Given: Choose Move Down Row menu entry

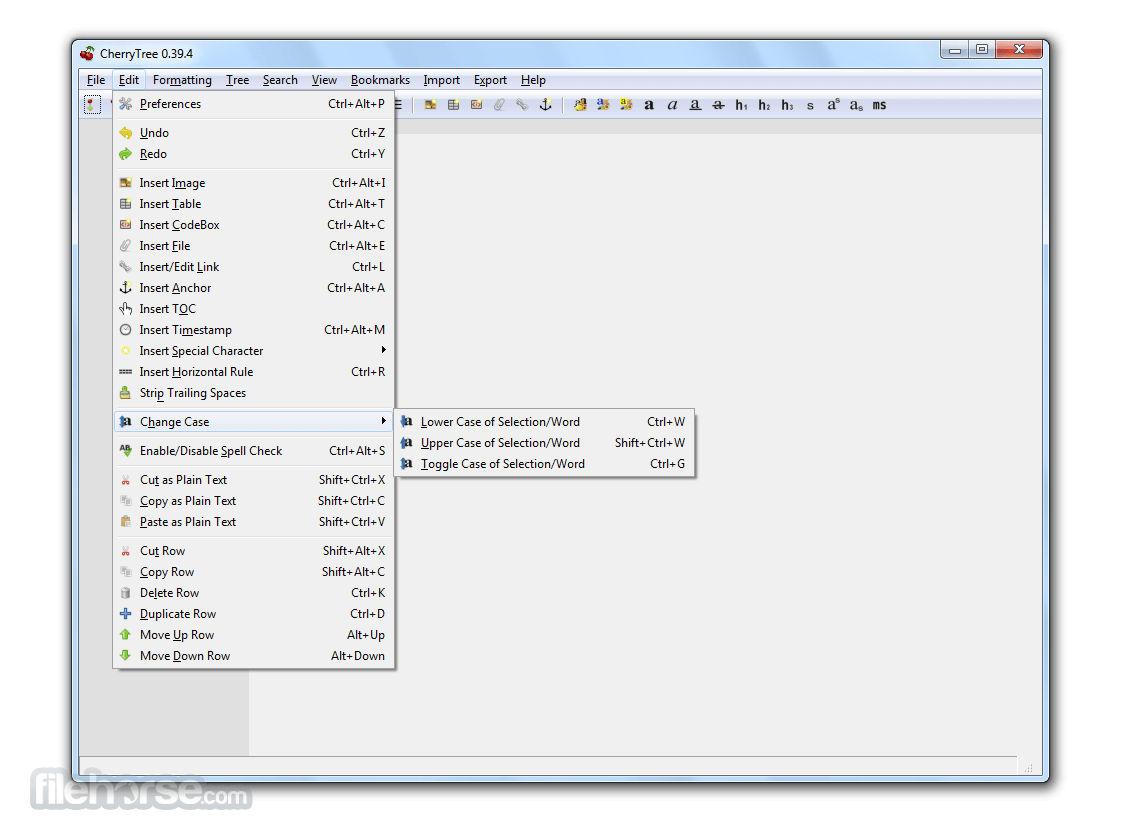Looking at the screenshot, I should click(x=254, y=656).
